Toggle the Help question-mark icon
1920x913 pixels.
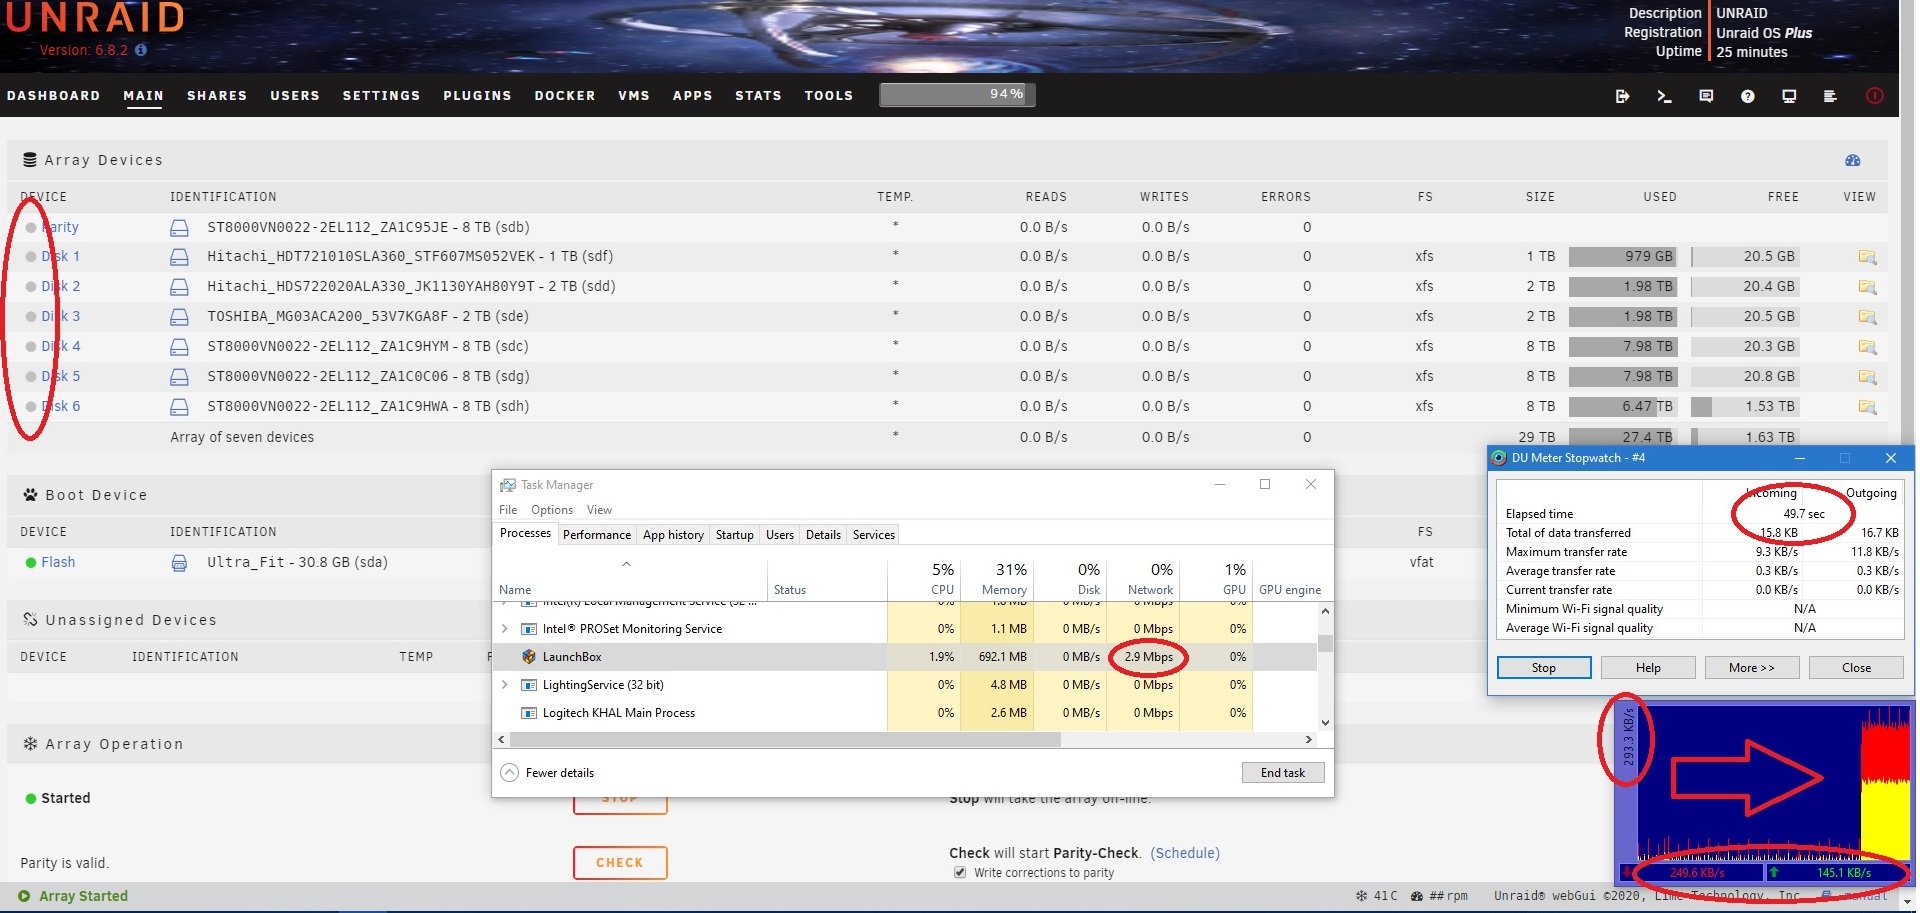point(1747,96)
